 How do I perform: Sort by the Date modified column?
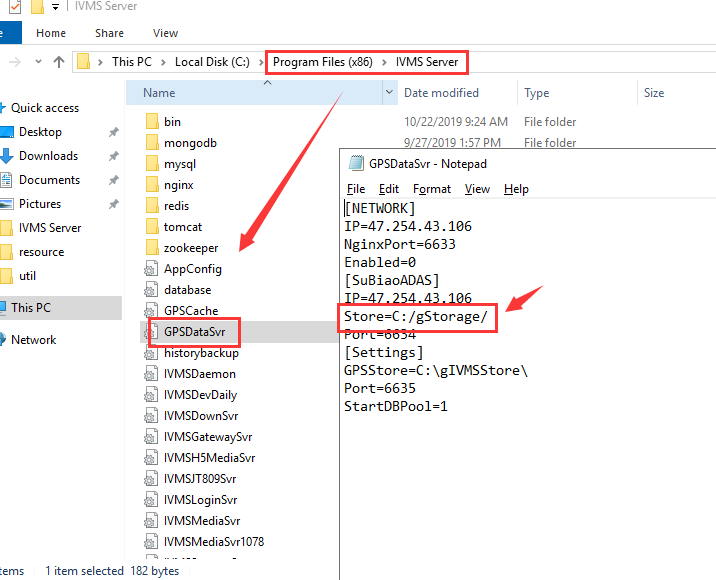tap(441, 93)
